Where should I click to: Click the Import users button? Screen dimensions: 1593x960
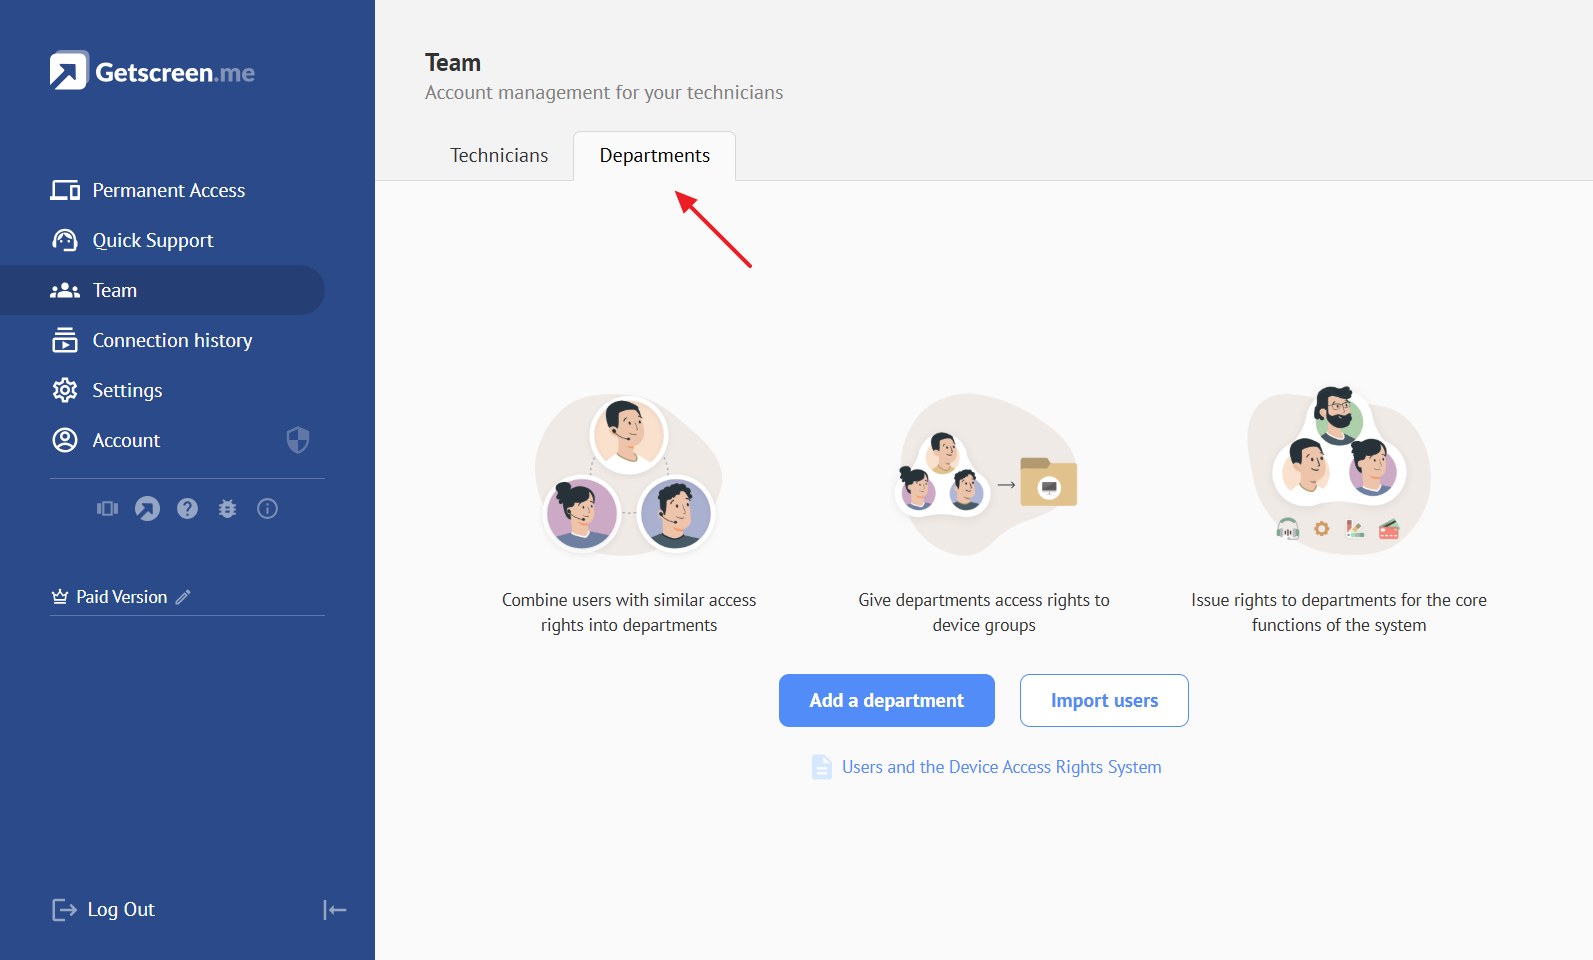point(1104,700)
